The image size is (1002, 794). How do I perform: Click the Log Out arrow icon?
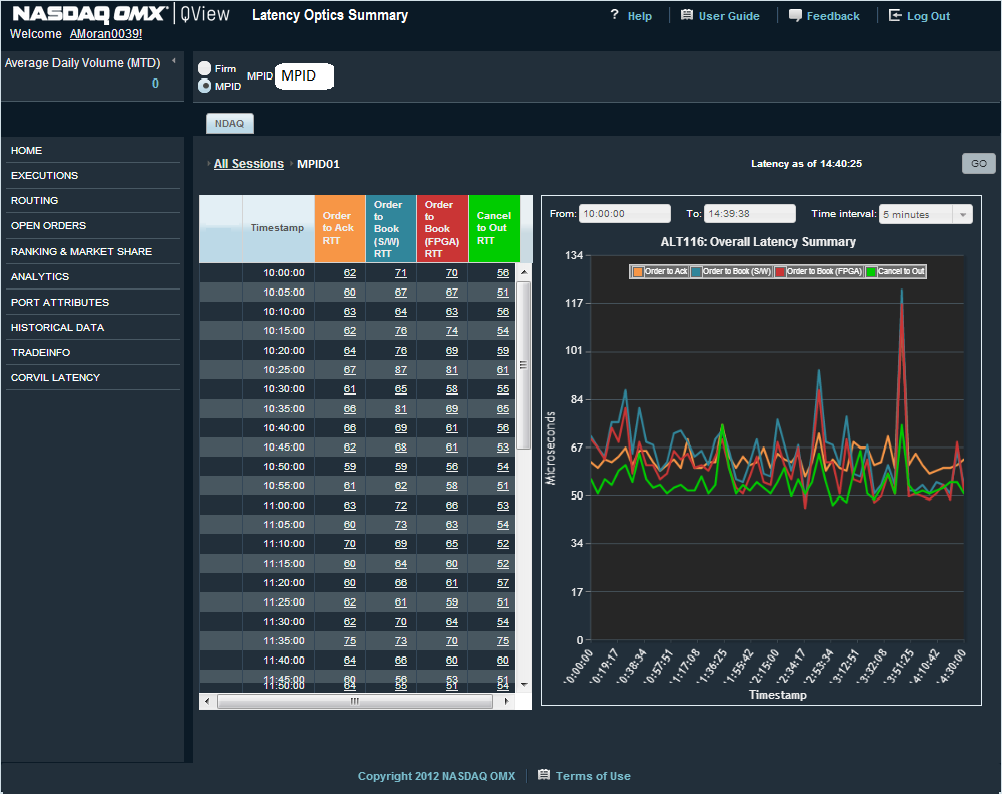click(895, 15)
